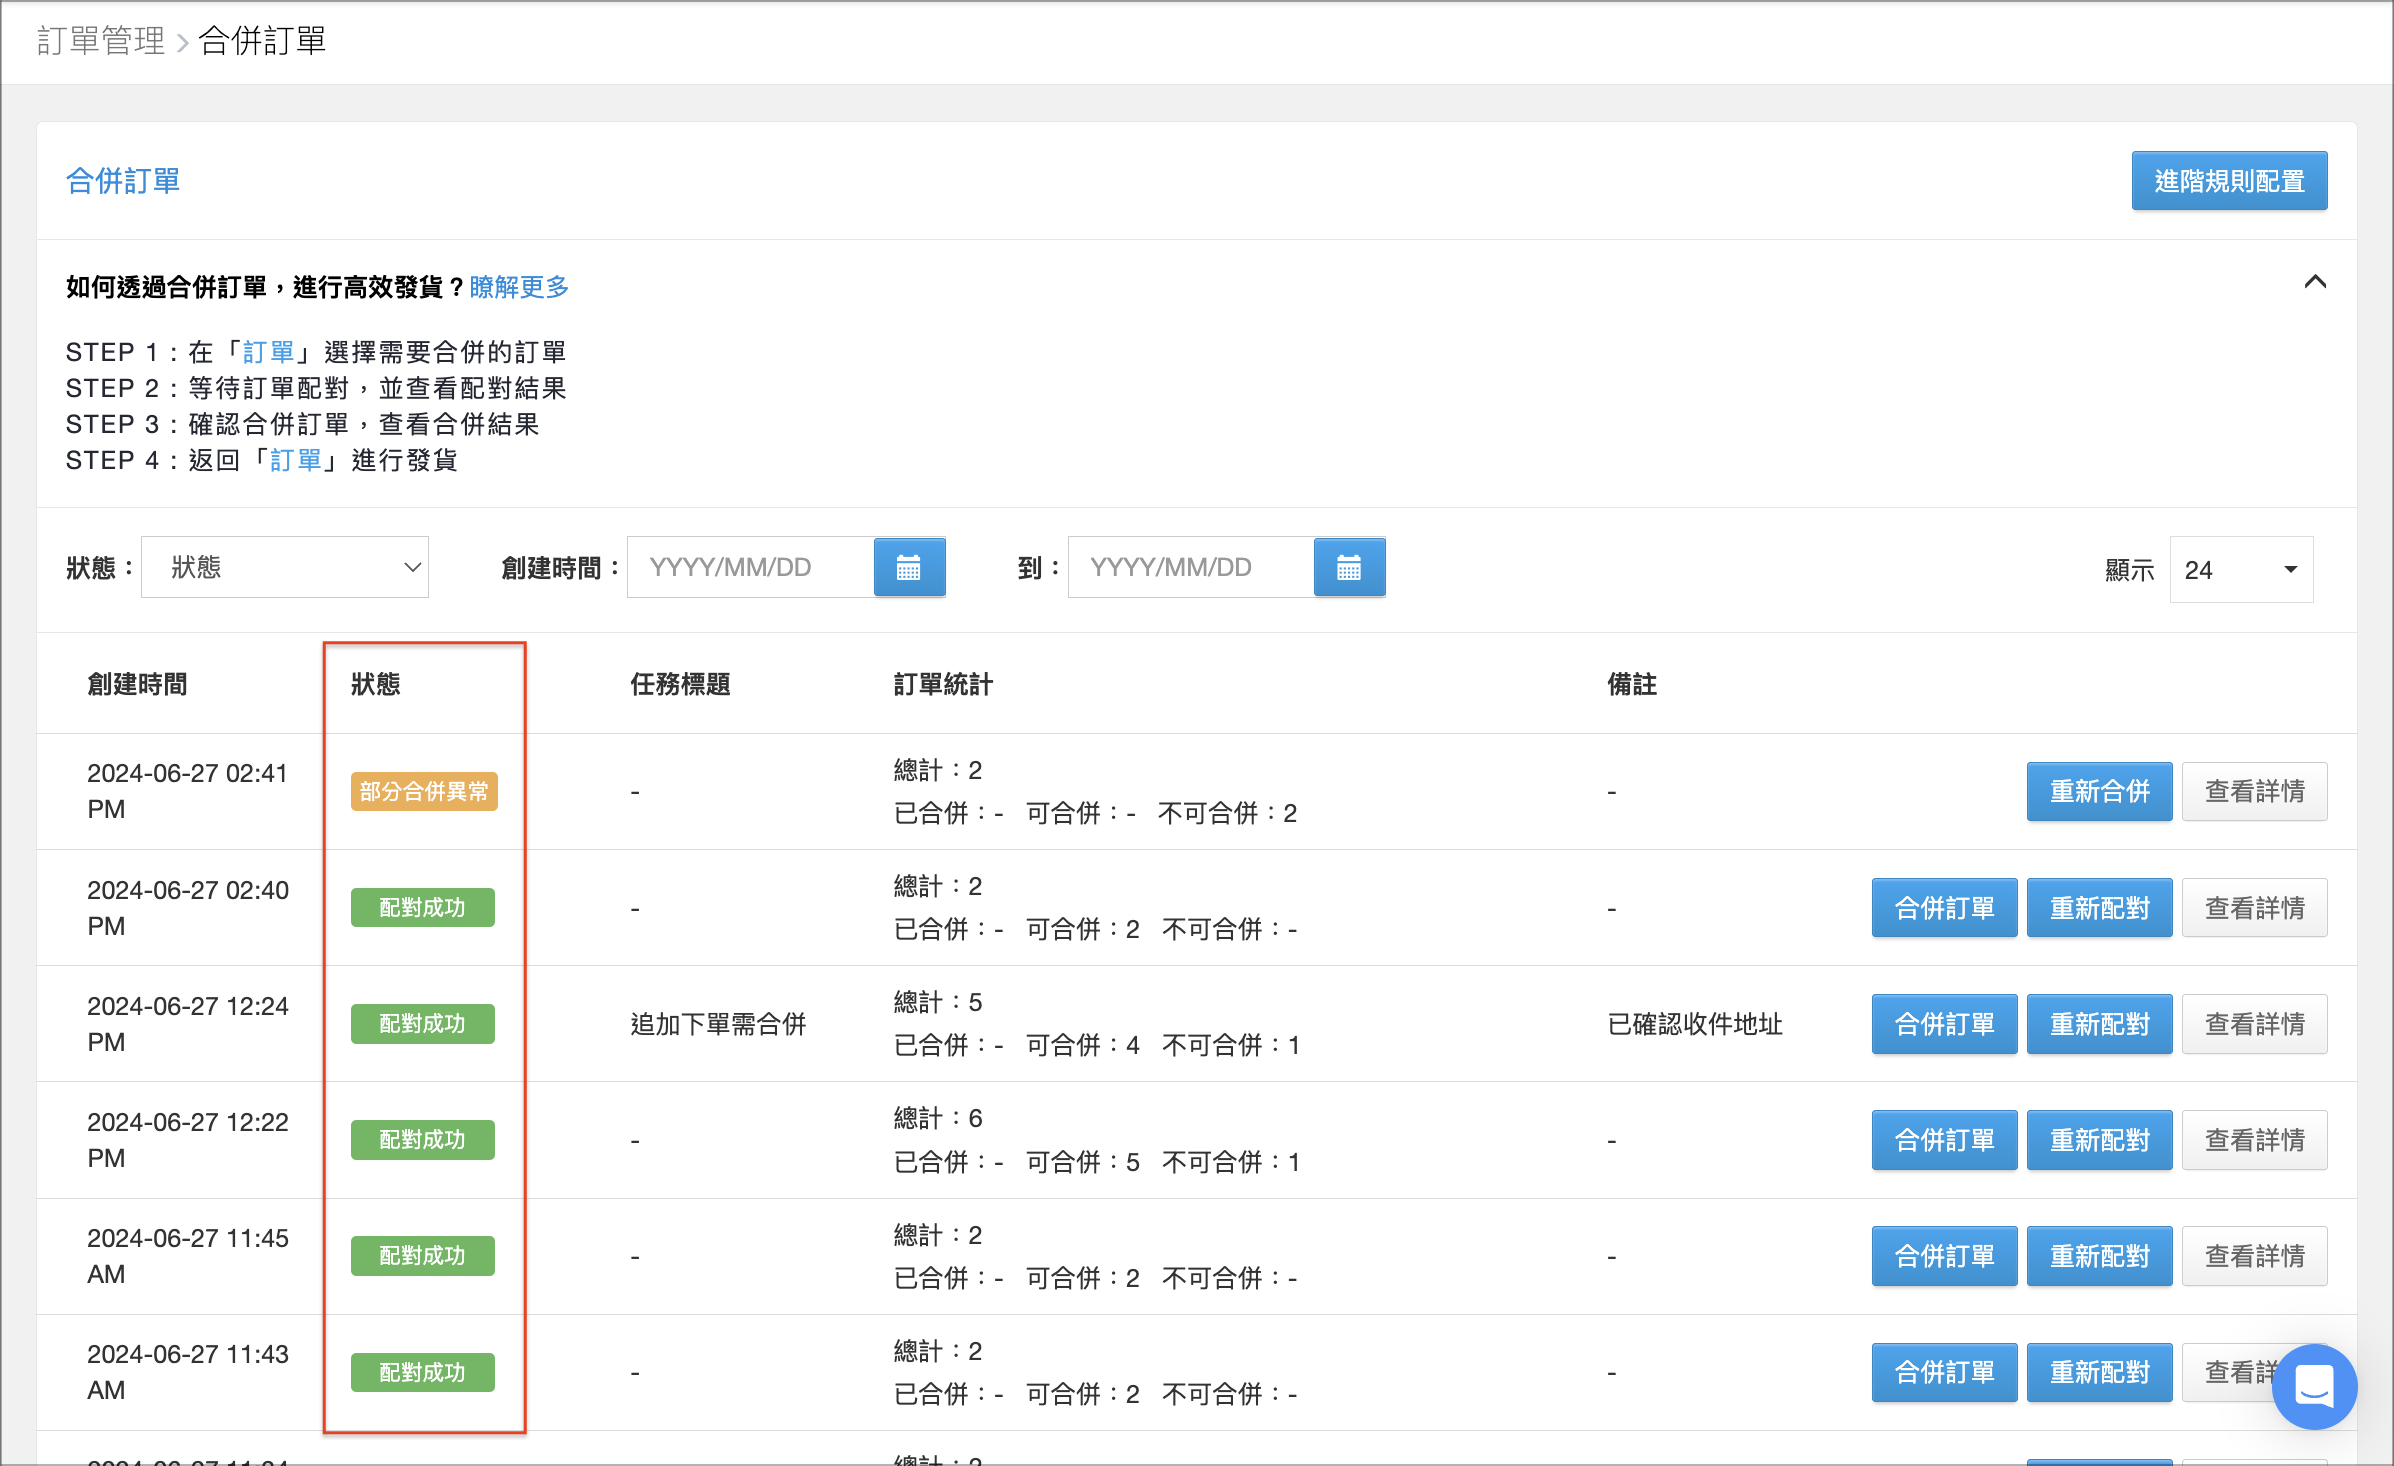The image size is (2394, 1466).
Task: Open the 狀態 filter dropdown
Action: click(x=285, y=567)
